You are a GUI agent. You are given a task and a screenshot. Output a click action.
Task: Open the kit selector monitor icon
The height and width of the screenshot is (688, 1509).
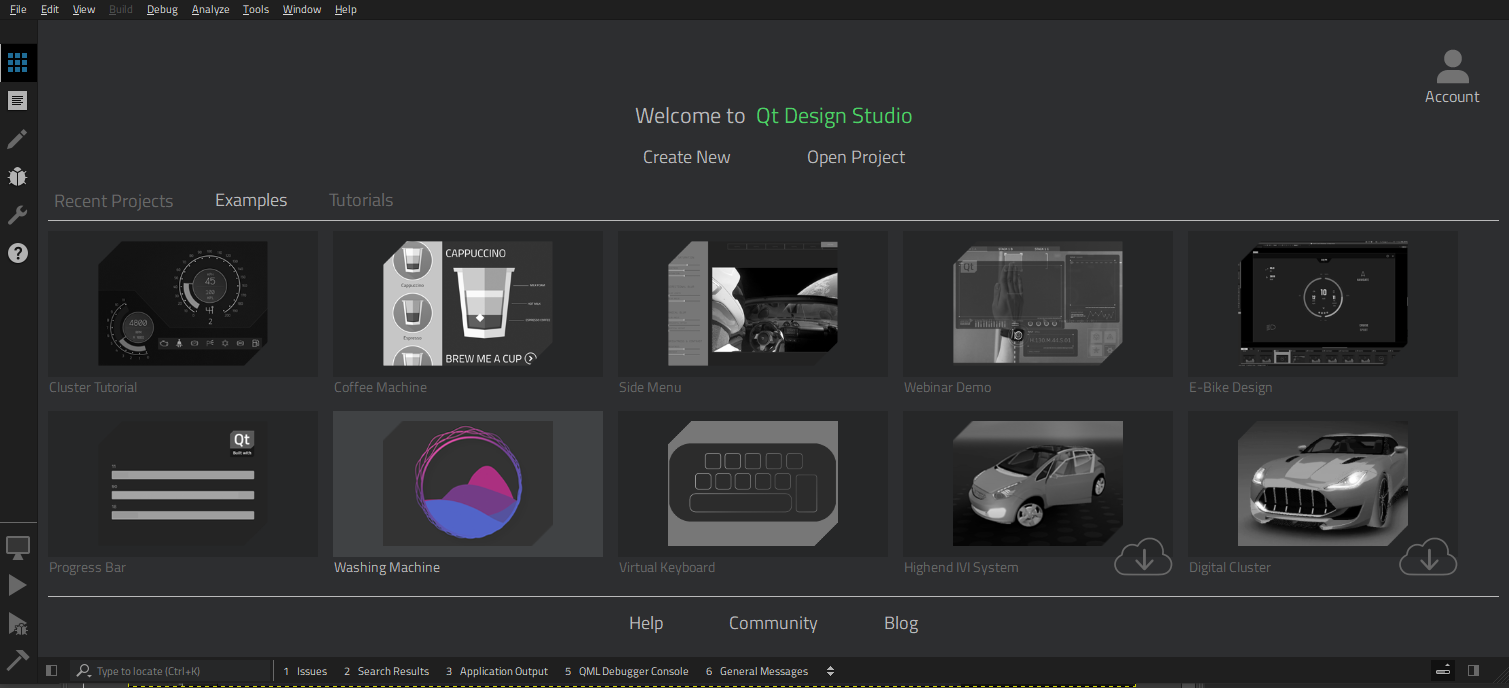17,547
